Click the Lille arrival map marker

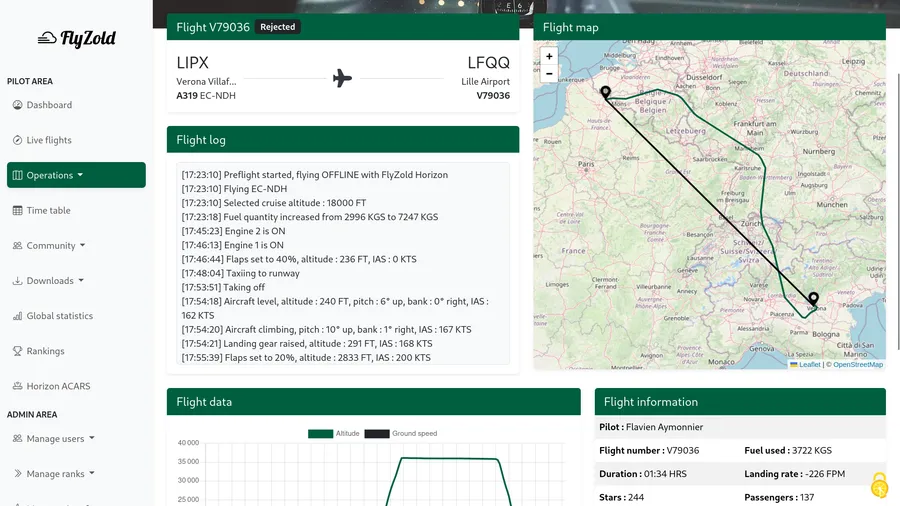point(605,93)
